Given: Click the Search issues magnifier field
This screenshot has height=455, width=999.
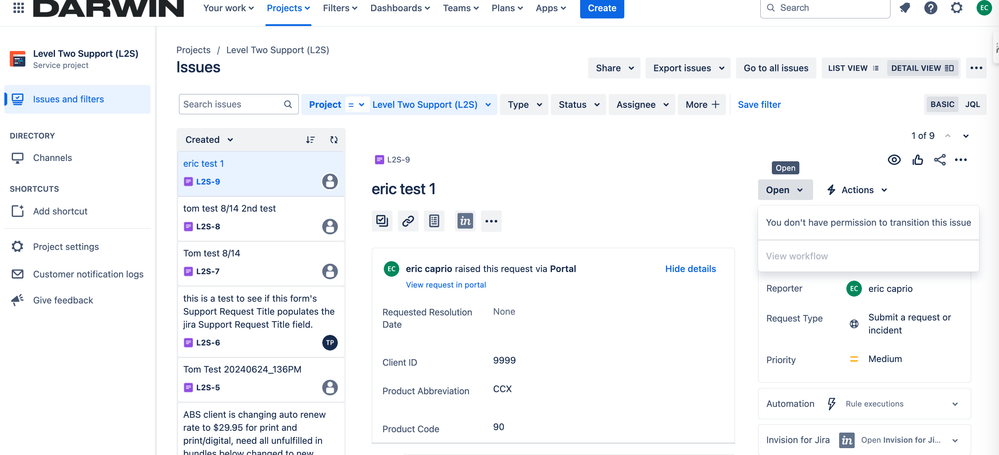Looking at the screenshot, I should point(239,104).
